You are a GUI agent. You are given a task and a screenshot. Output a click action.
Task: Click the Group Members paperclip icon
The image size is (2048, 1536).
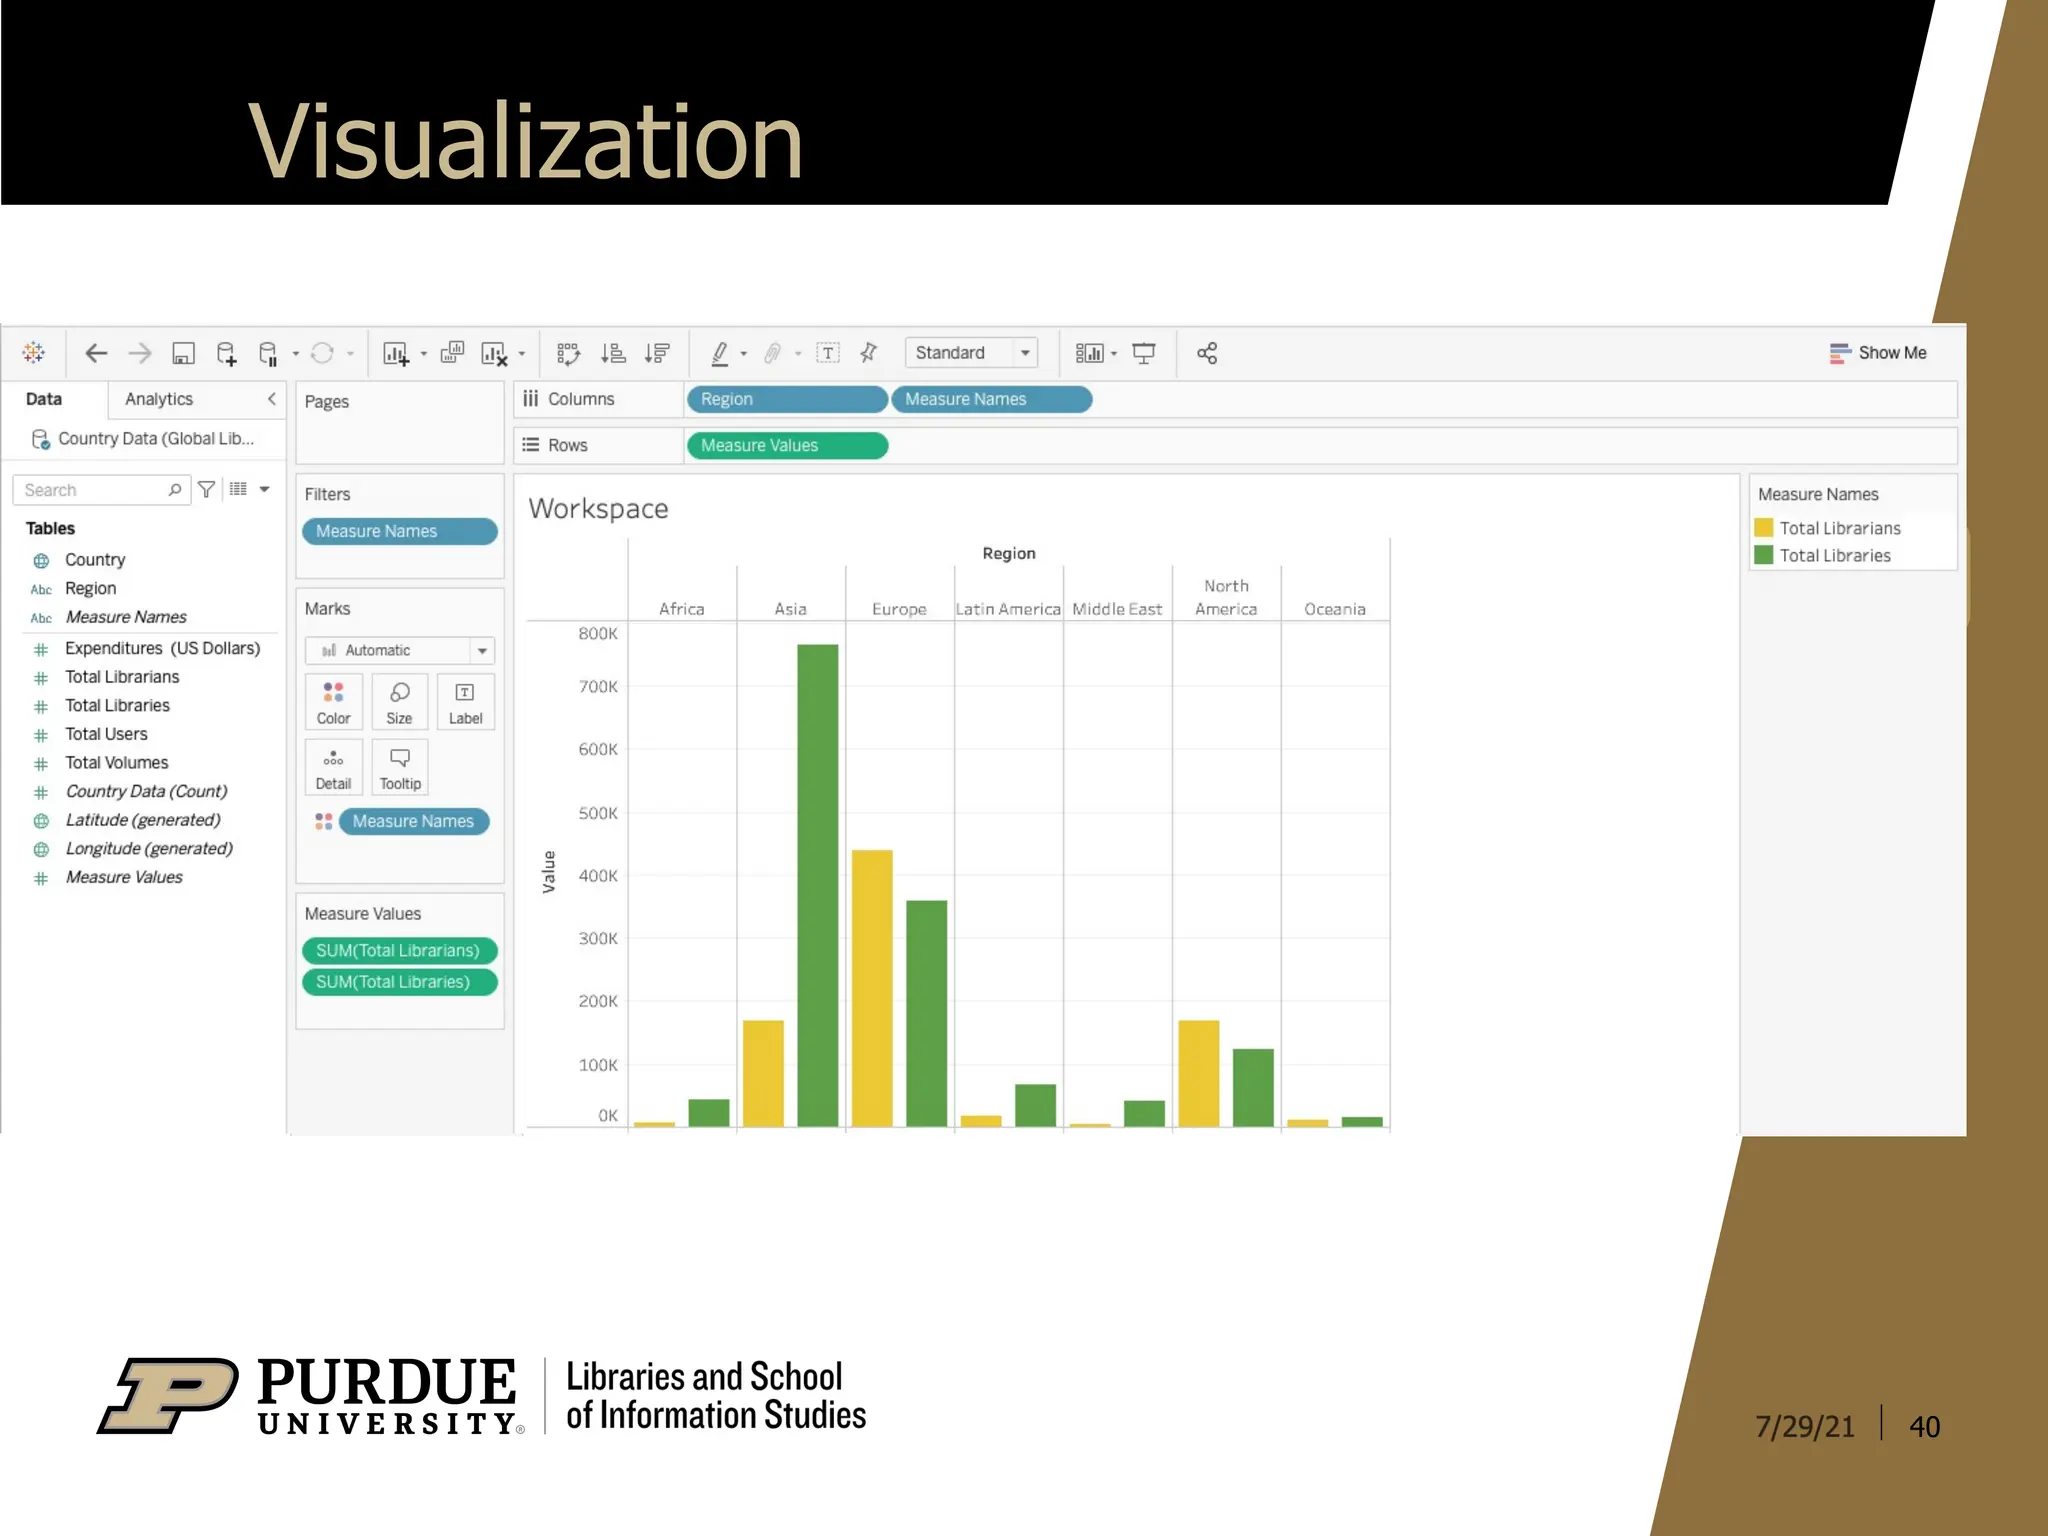pyautogui.click(x=772, y=353)
